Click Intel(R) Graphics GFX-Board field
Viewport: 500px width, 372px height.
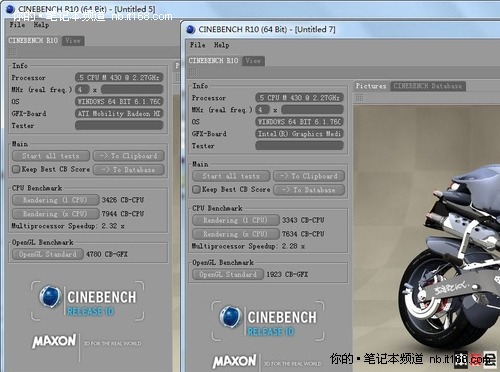click(299, 134)
